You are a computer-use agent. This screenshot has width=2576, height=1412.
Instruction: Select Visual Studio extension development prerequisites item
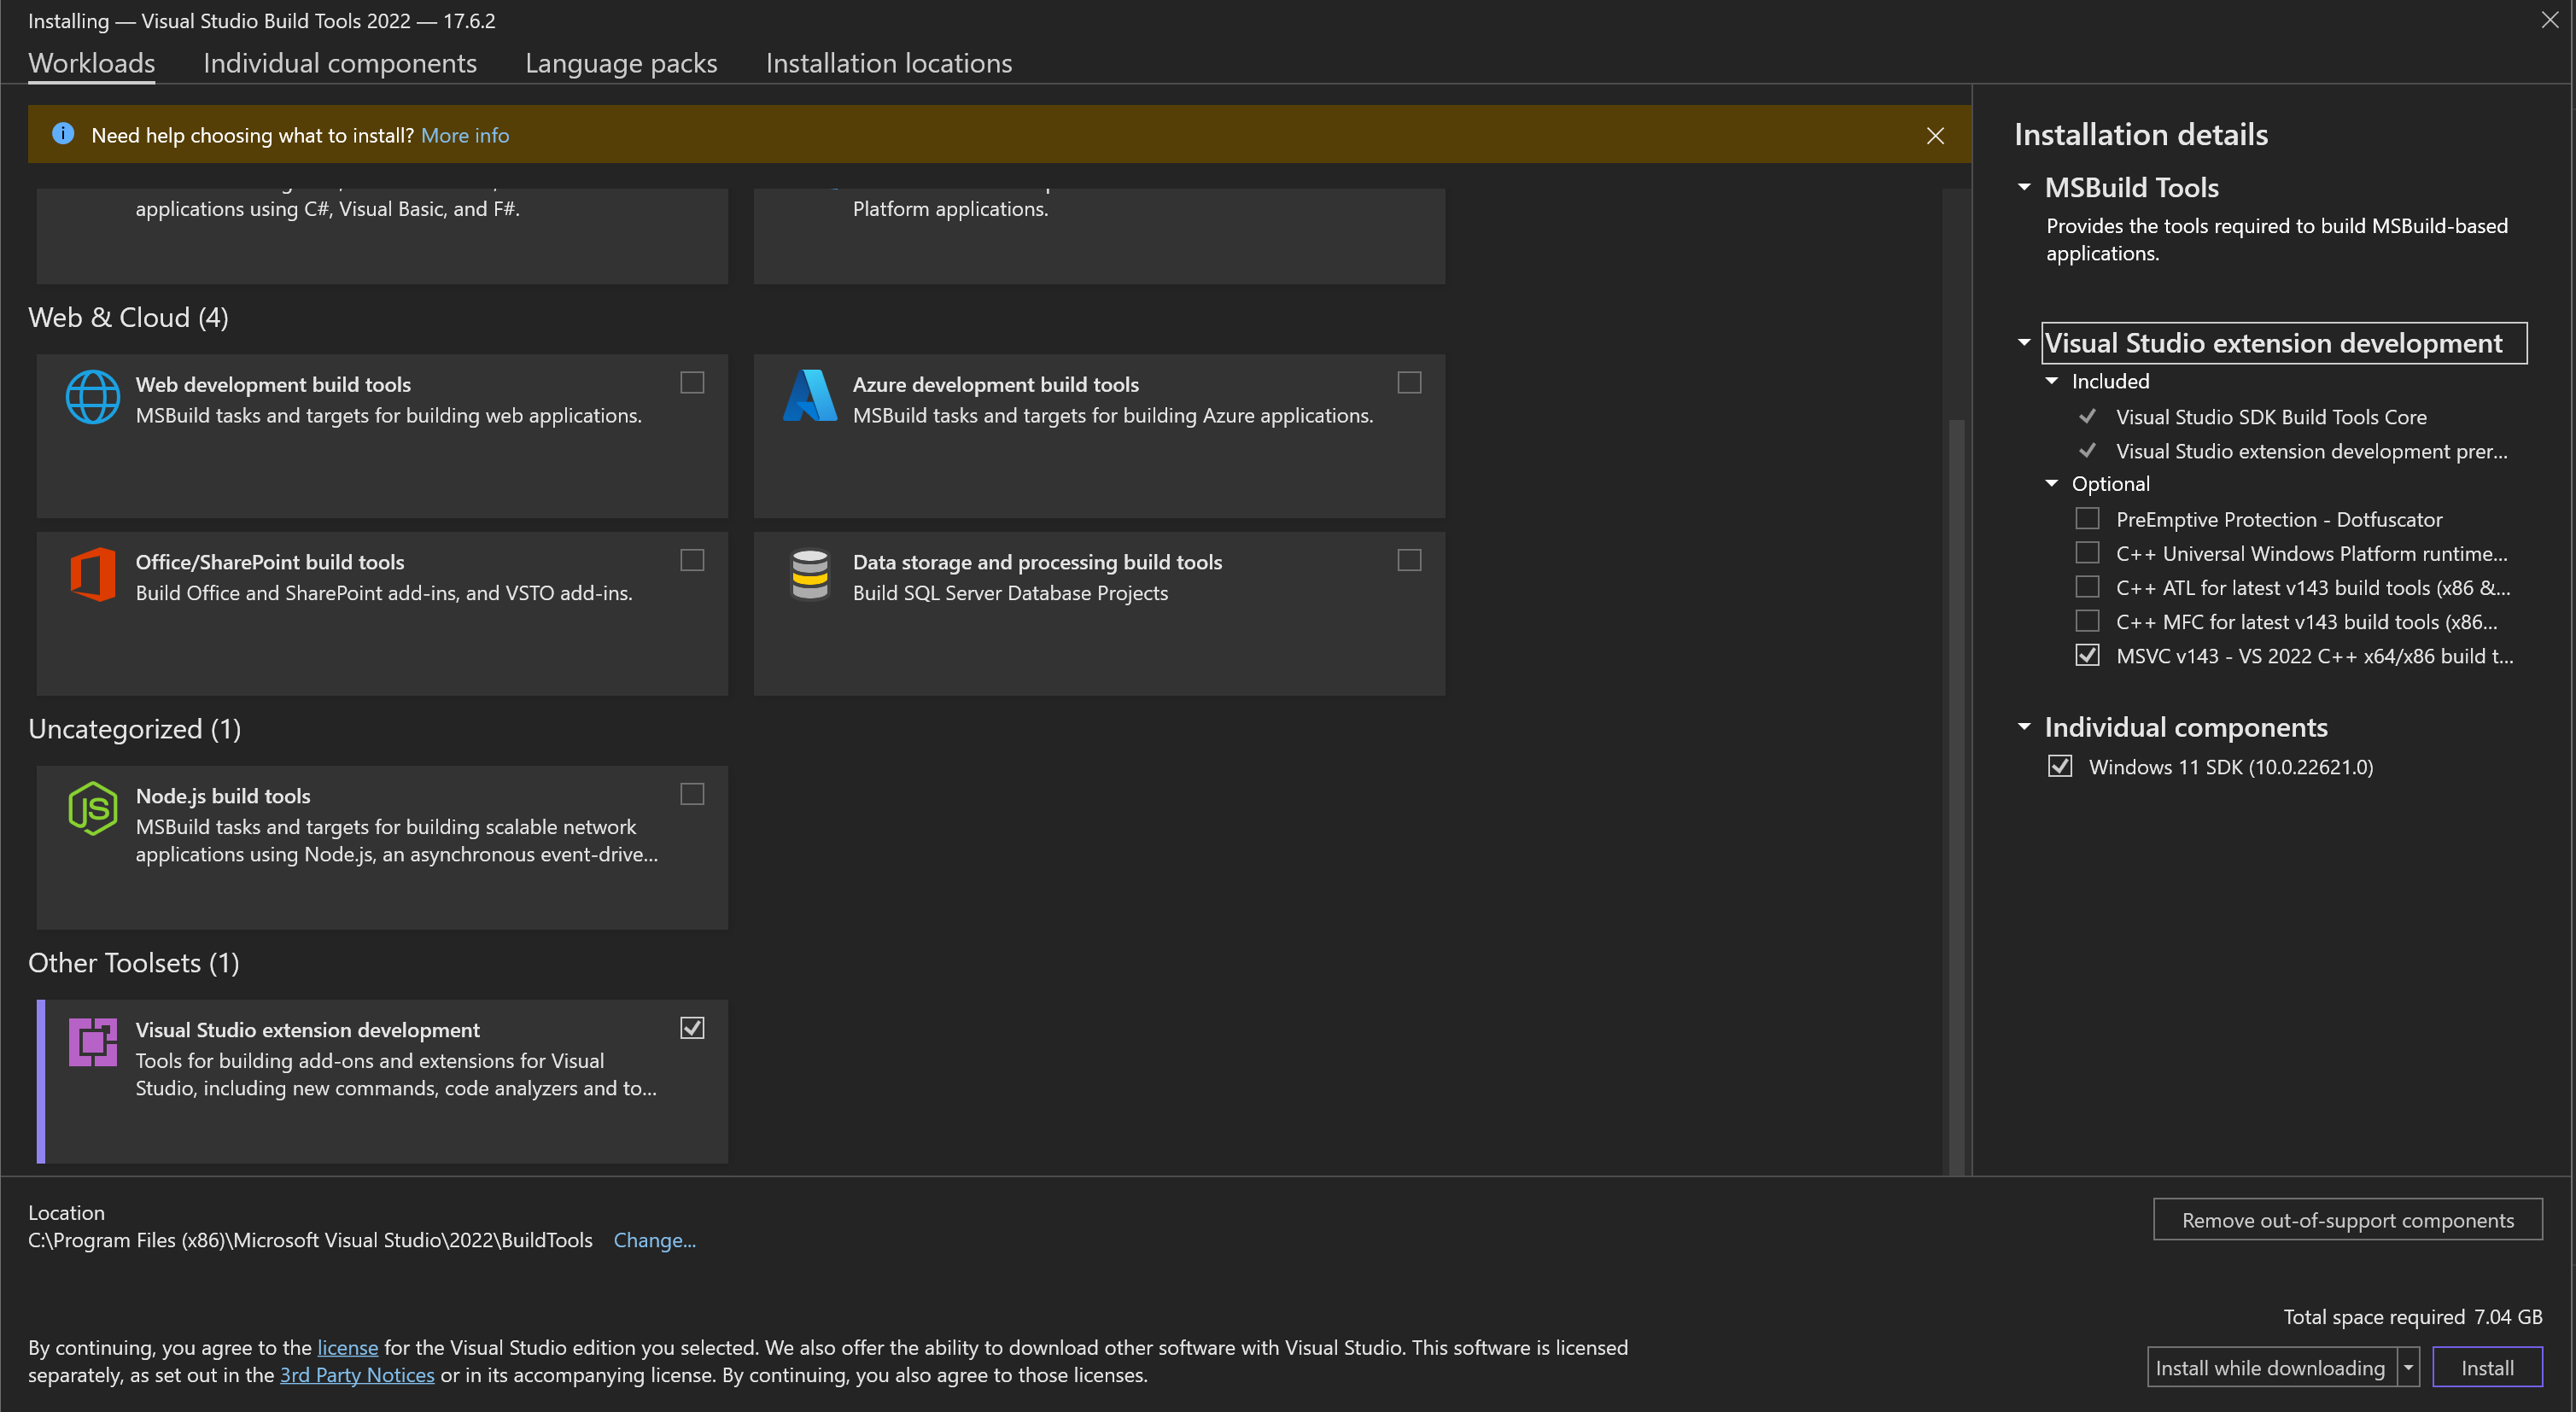click(2311, 451)
